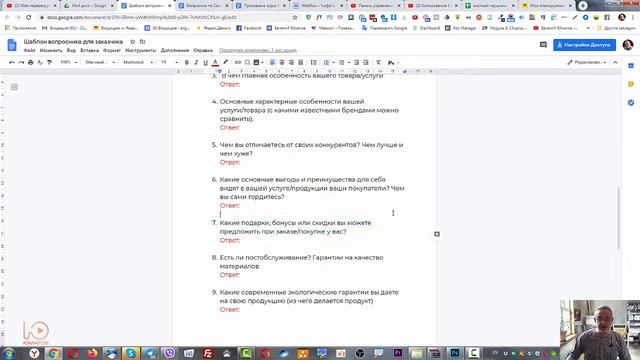Collapse the menus with the chevron
The image size is (640, 360).
615,62
